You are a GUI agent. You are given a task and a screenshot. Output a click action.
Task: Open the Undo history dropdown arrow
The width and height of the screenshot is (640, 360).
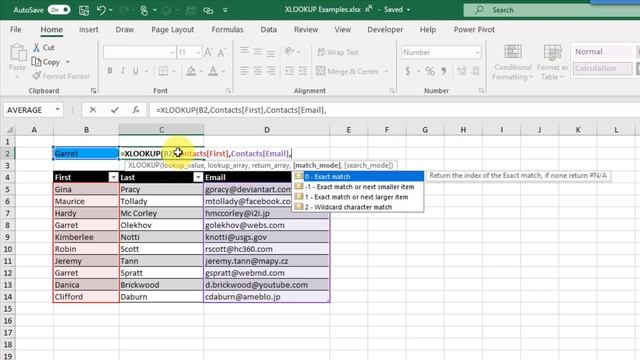pyautogui.click(x=111, y=10)
